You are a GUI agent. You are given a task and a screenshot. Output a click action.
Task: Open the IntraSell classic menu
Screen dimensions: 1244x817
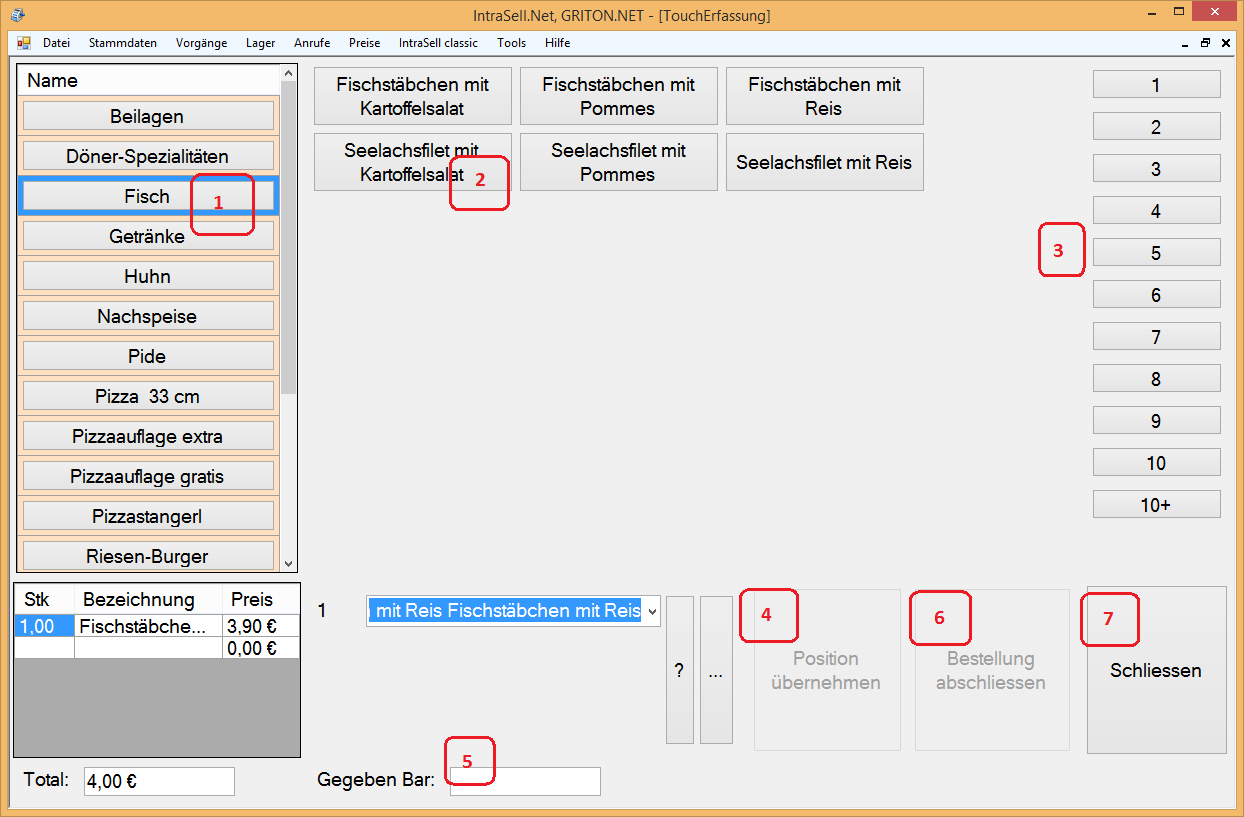click(438, 43)
